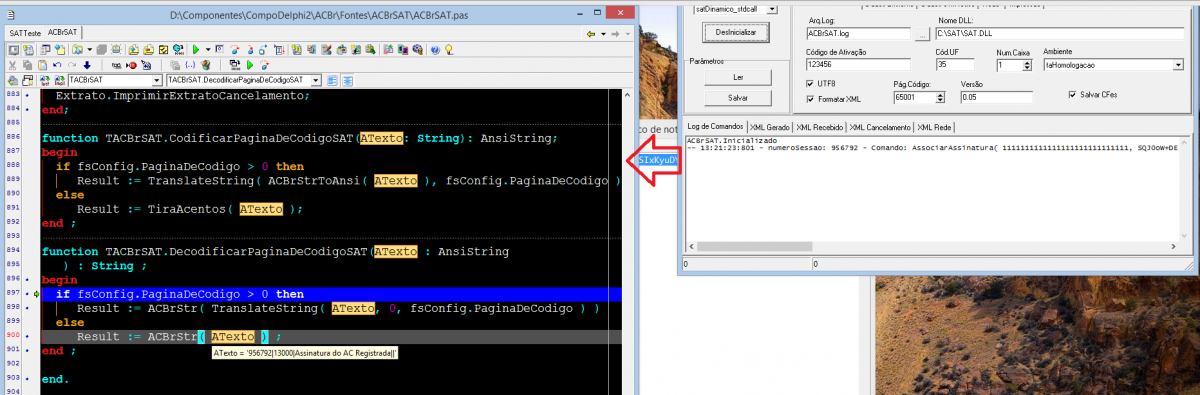Click the Pág.Código value field 65001
Image resolution: width=1200 pixels, height=395 pixels.
[914, 98]
